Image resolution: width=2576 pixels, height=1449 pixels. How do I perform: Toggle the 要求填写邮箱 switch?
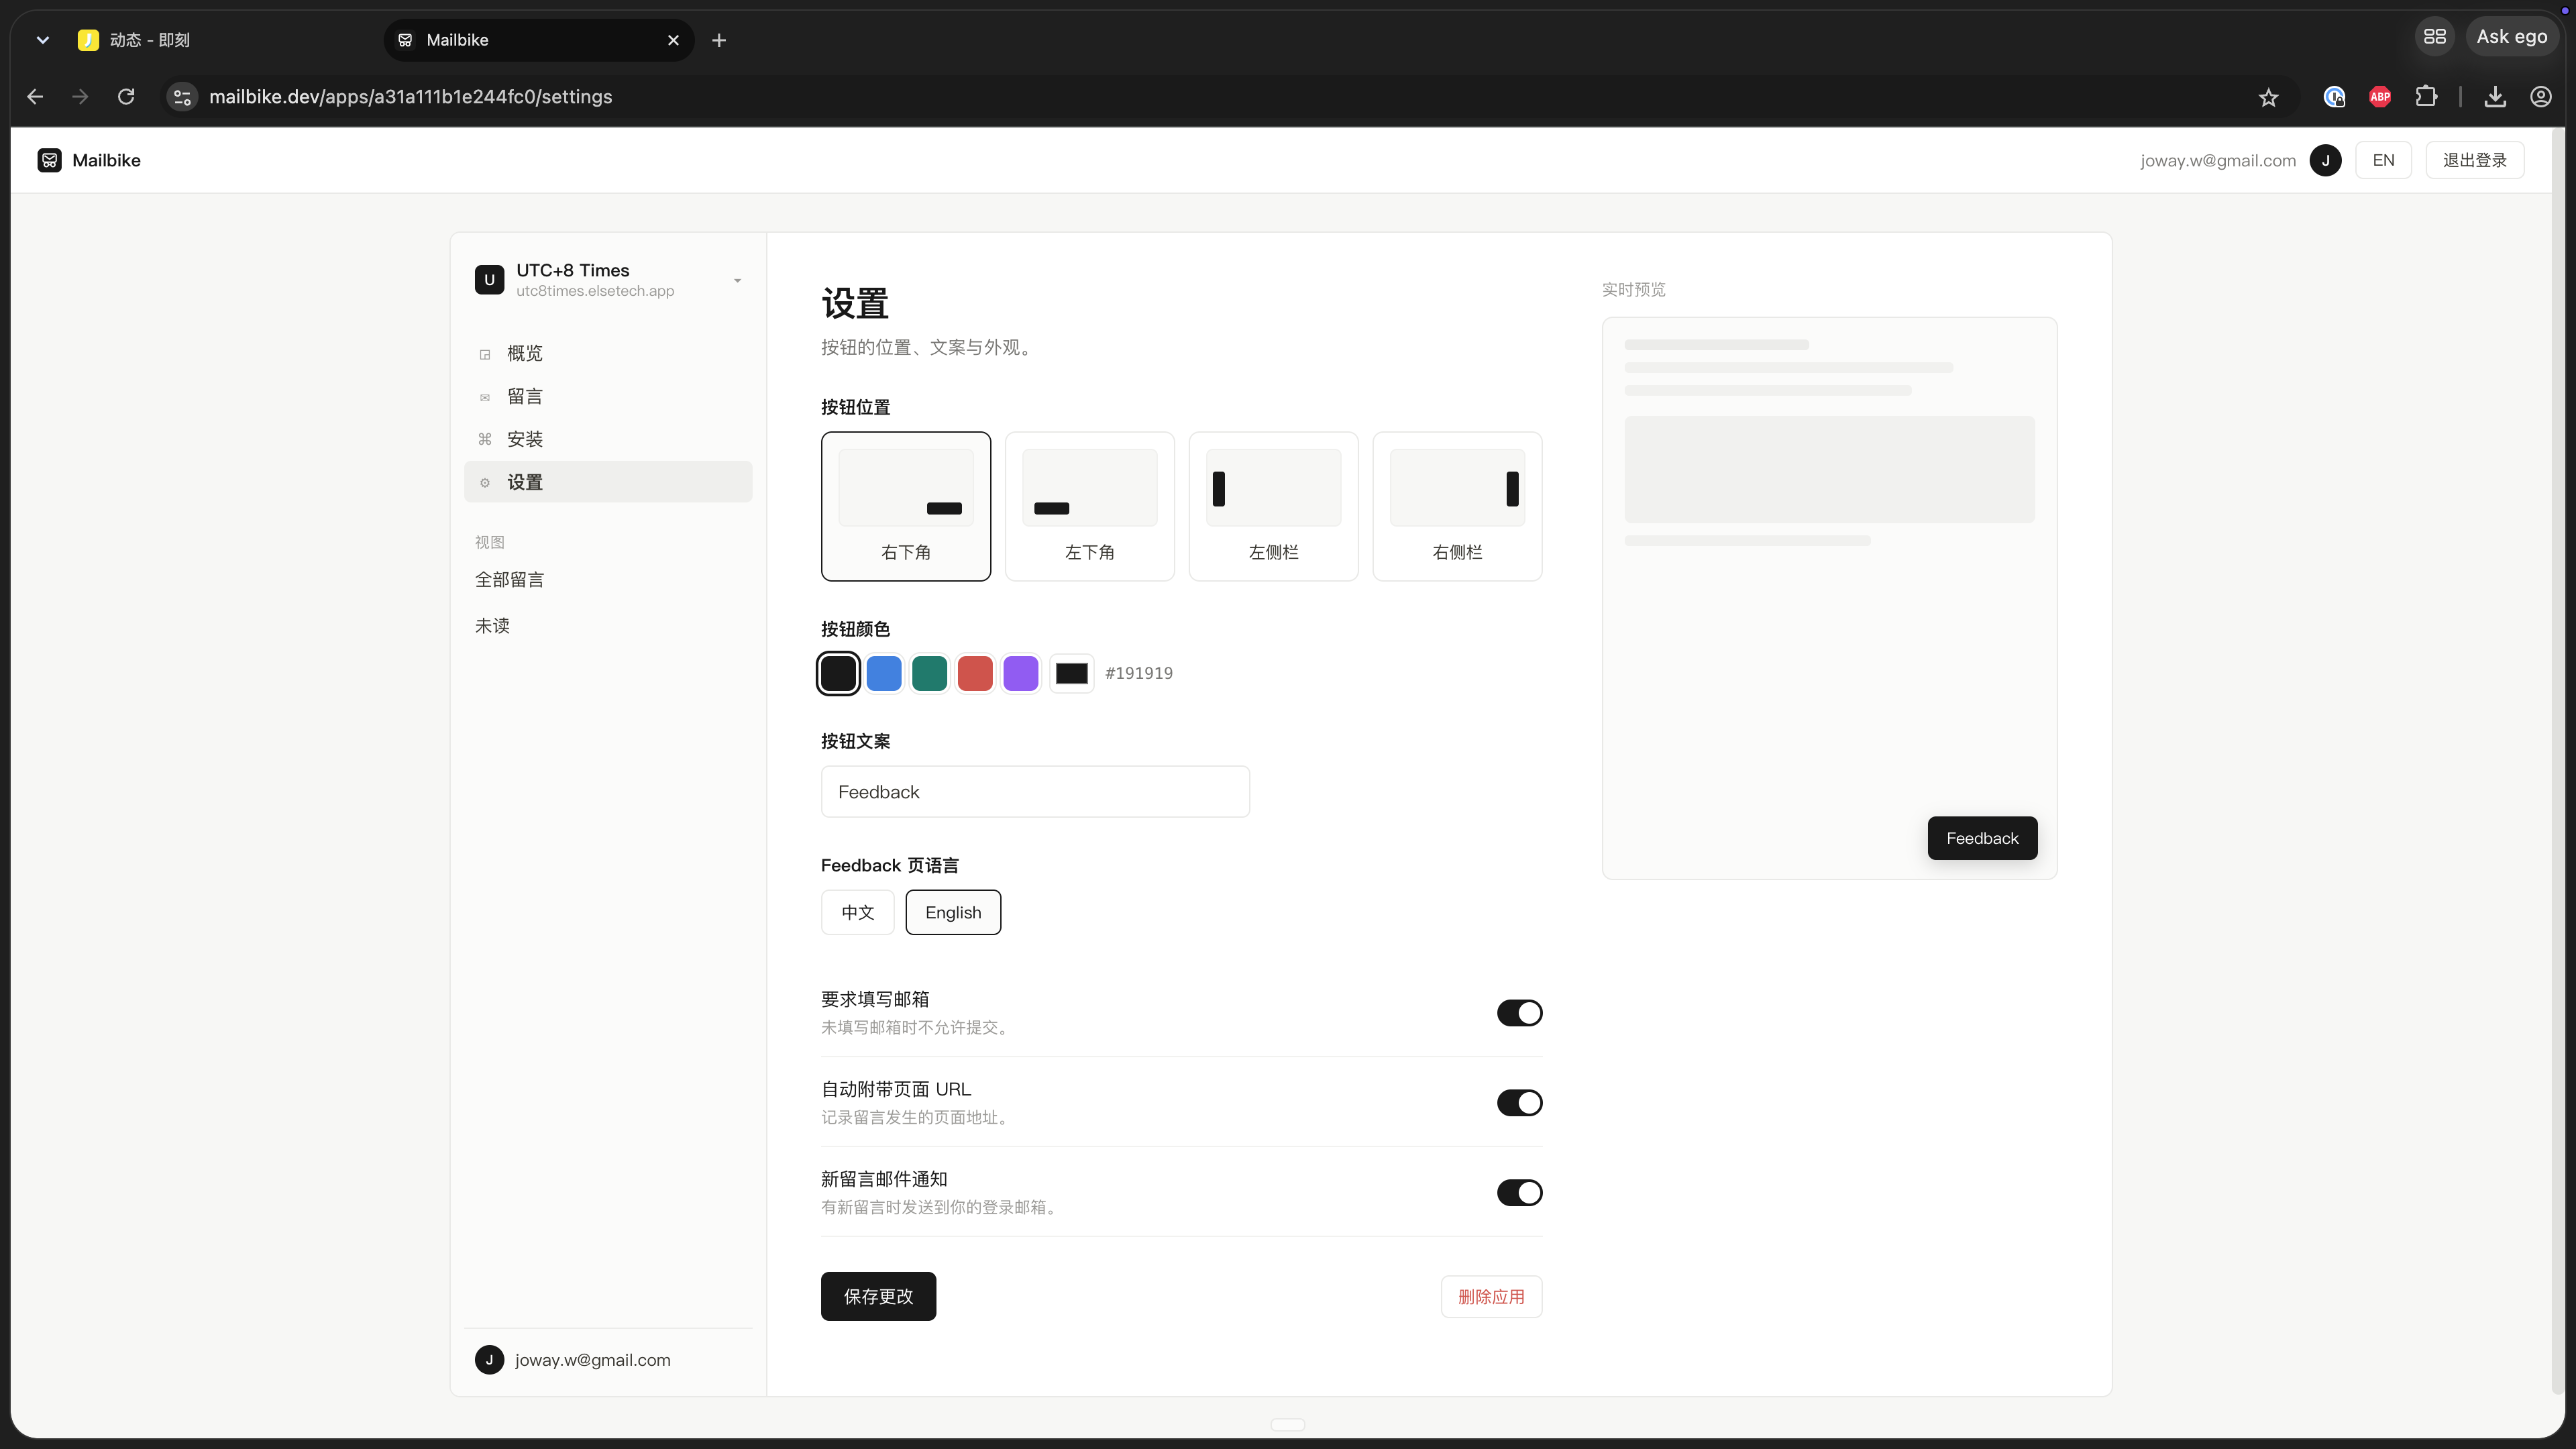(1519, 1013)
